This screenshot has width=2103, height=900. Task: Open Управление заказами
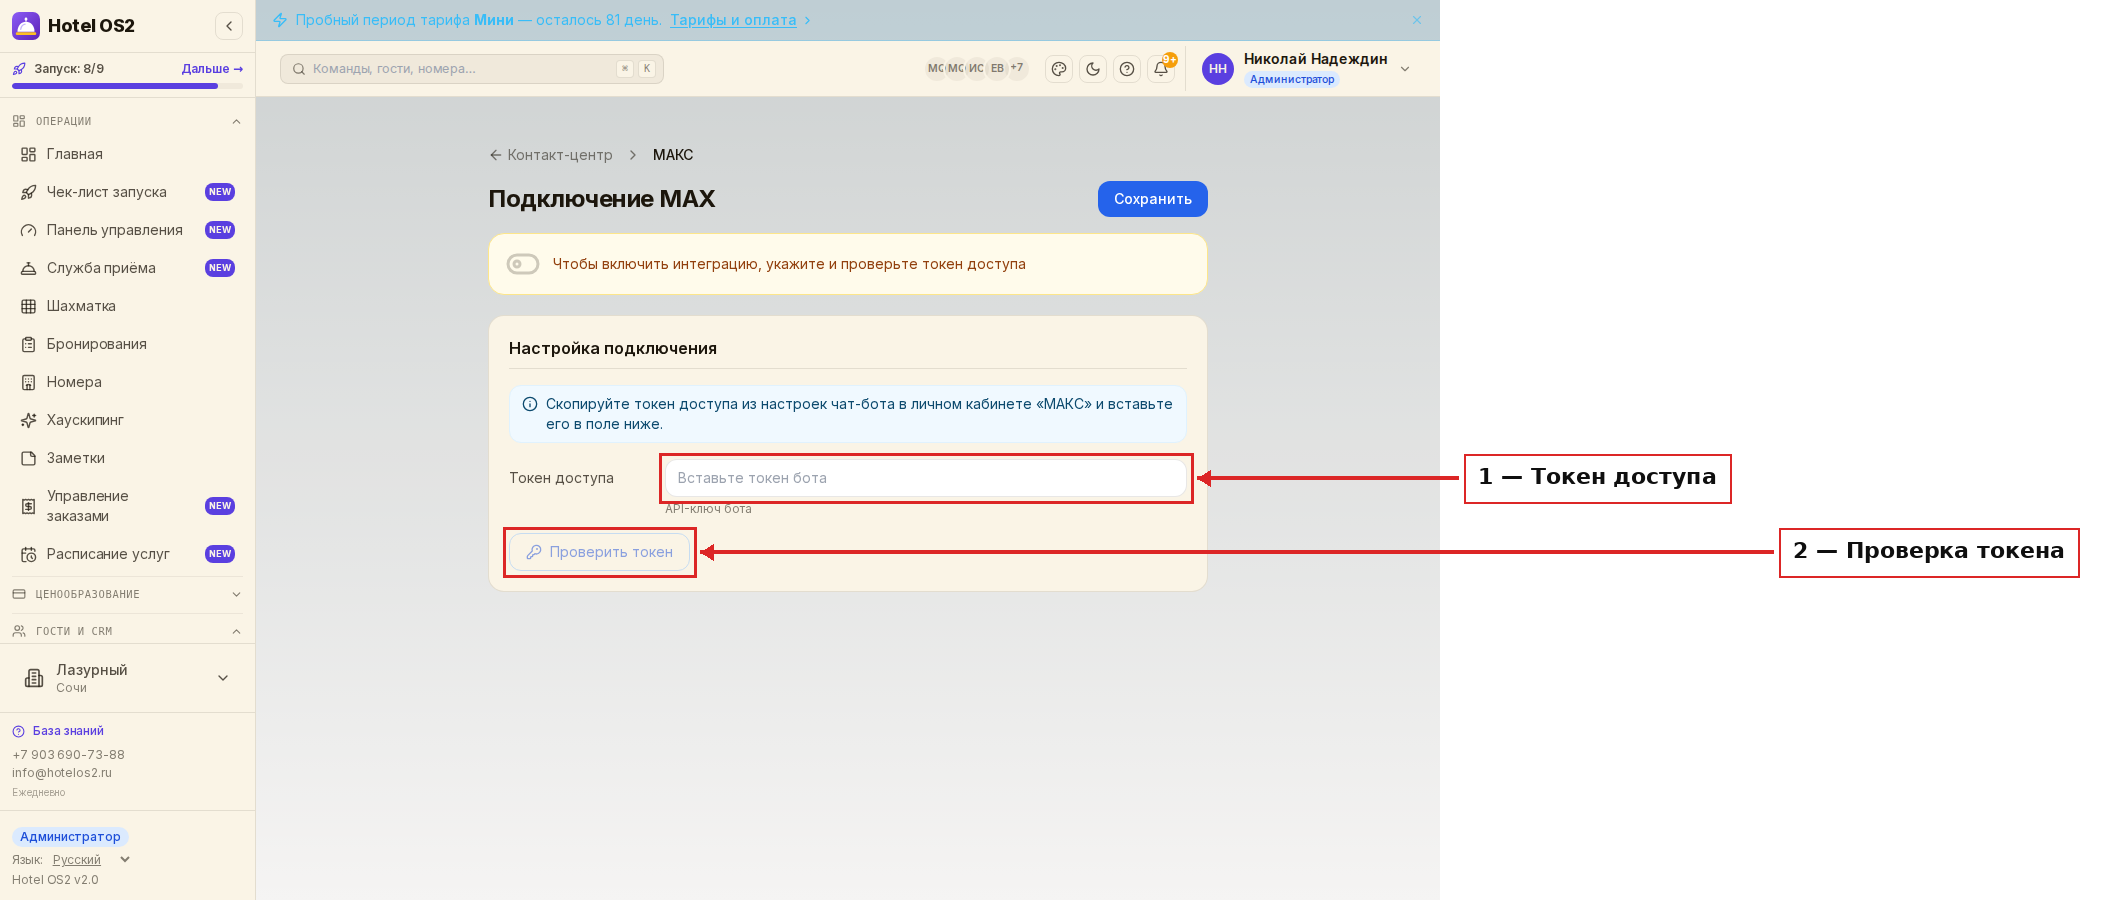(x=127, y=506)
